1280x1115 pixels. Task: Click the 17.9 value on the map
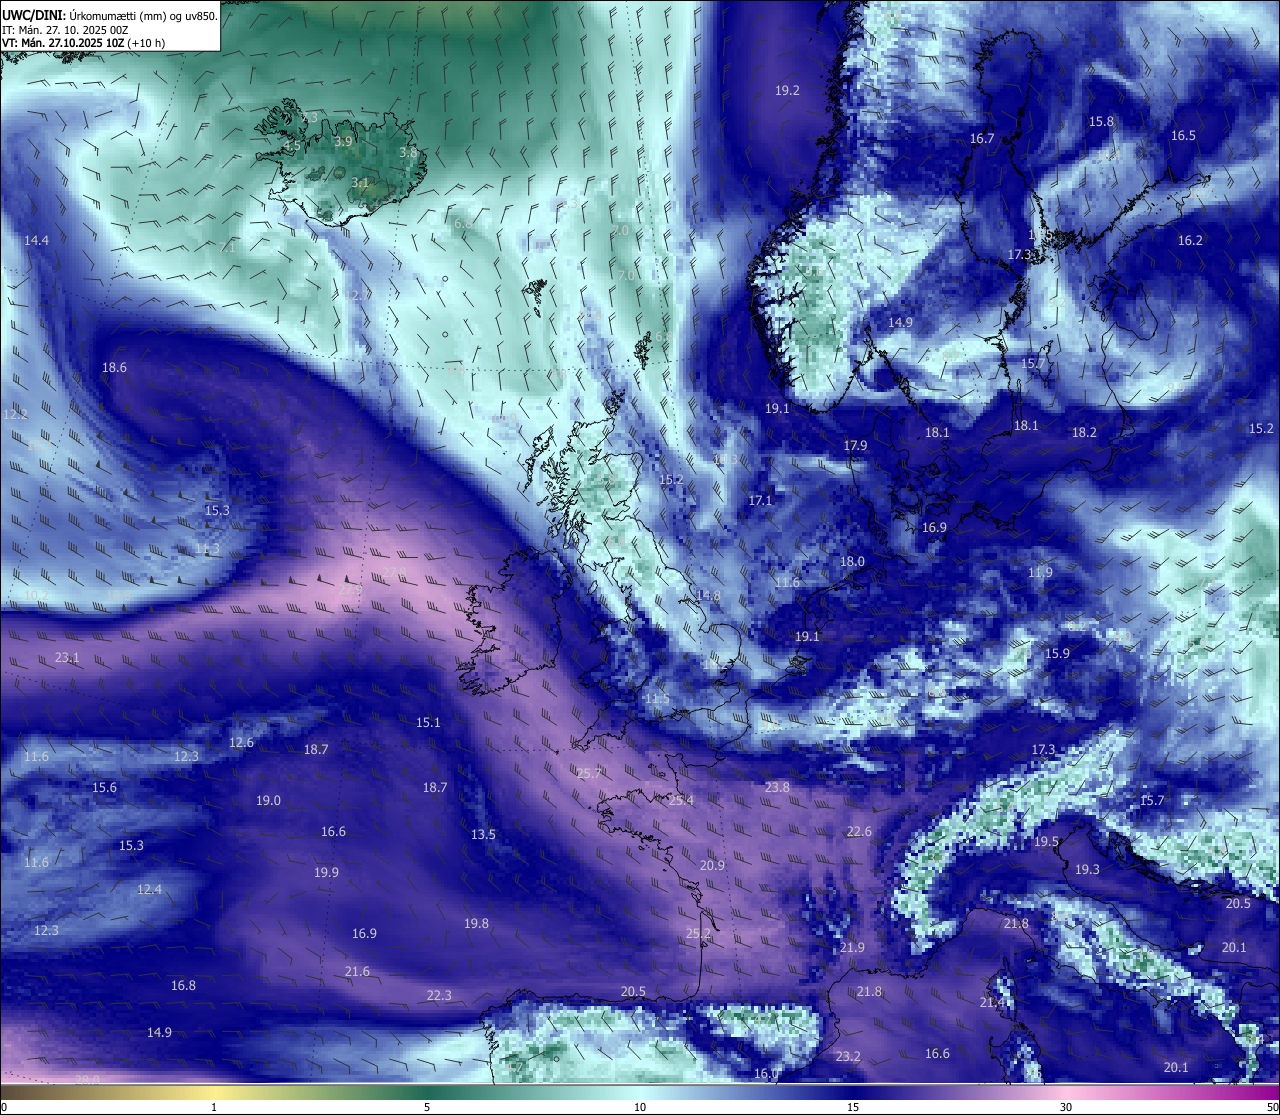pos(855,445)
